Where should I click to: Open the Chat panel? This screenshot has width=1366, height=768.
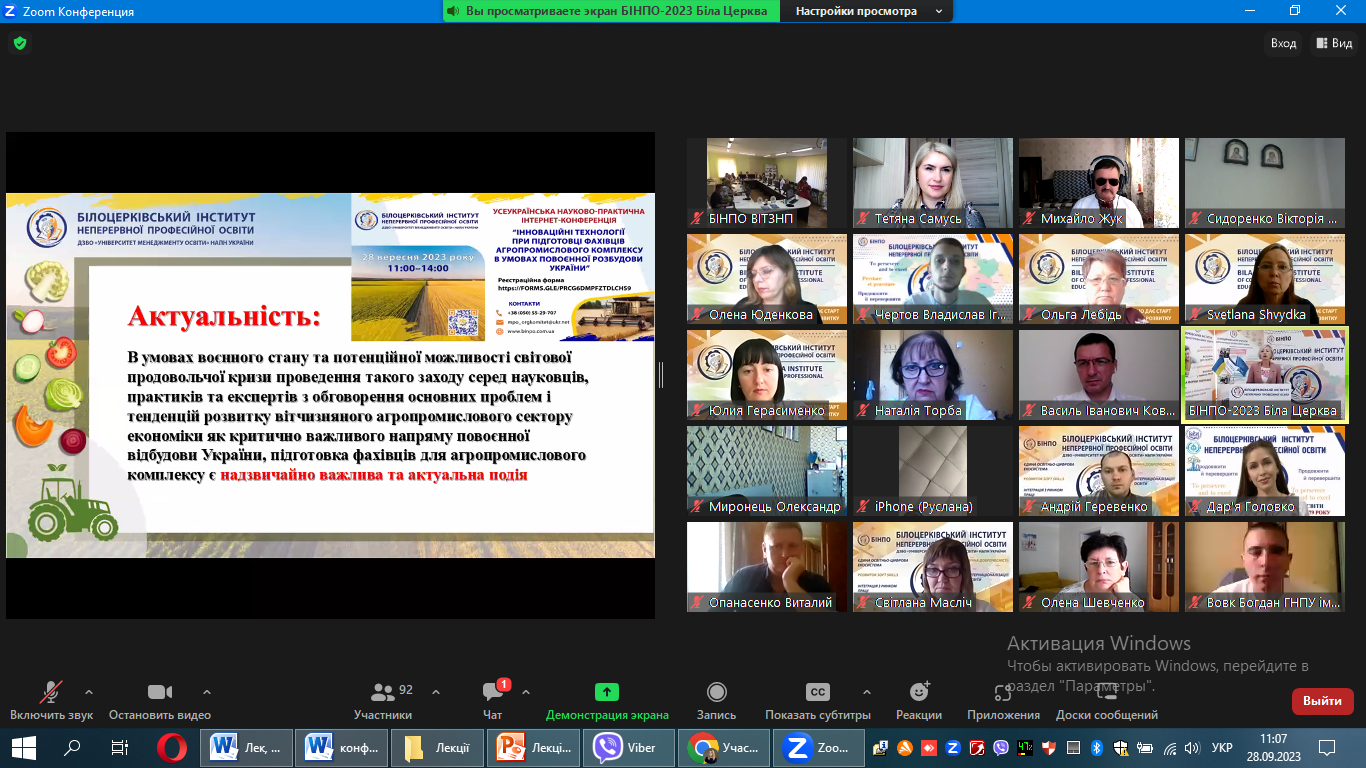pos(493,692)
